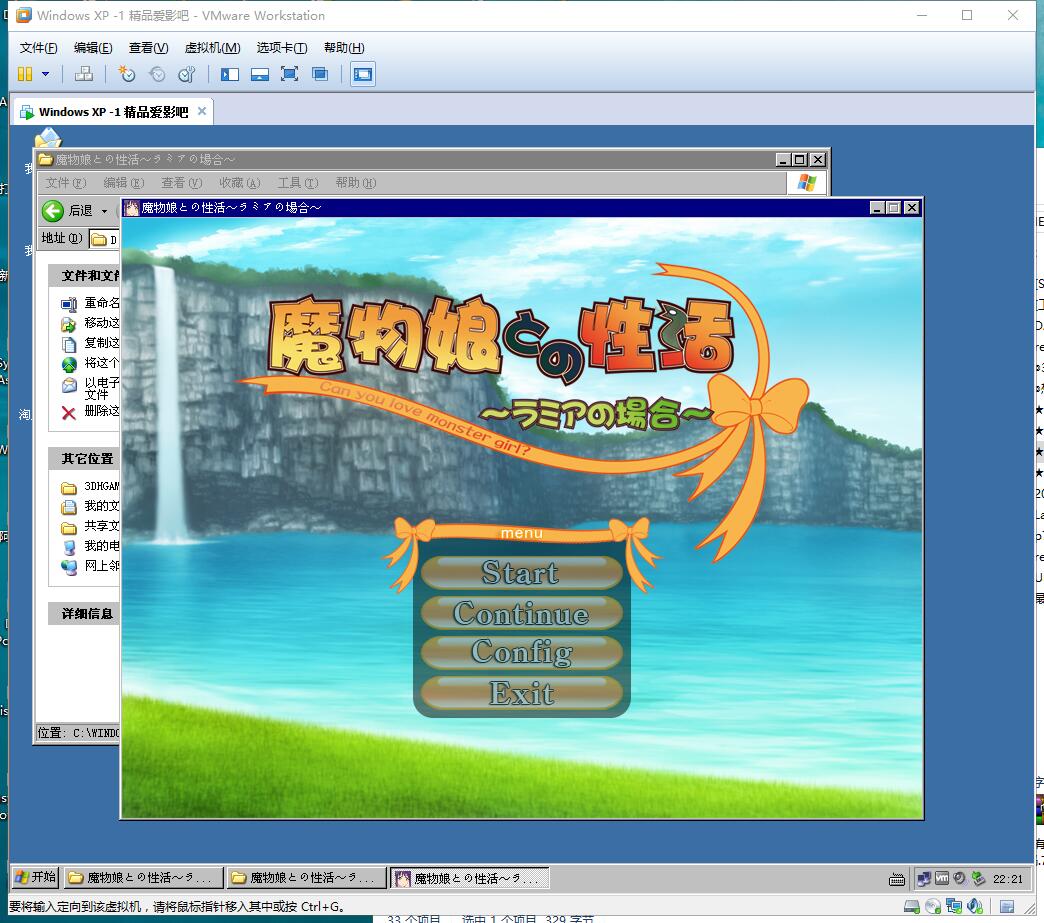Click Continue in the game menu
The width and height of the screenshot is (1044, 923).
(x=521, y=613)
